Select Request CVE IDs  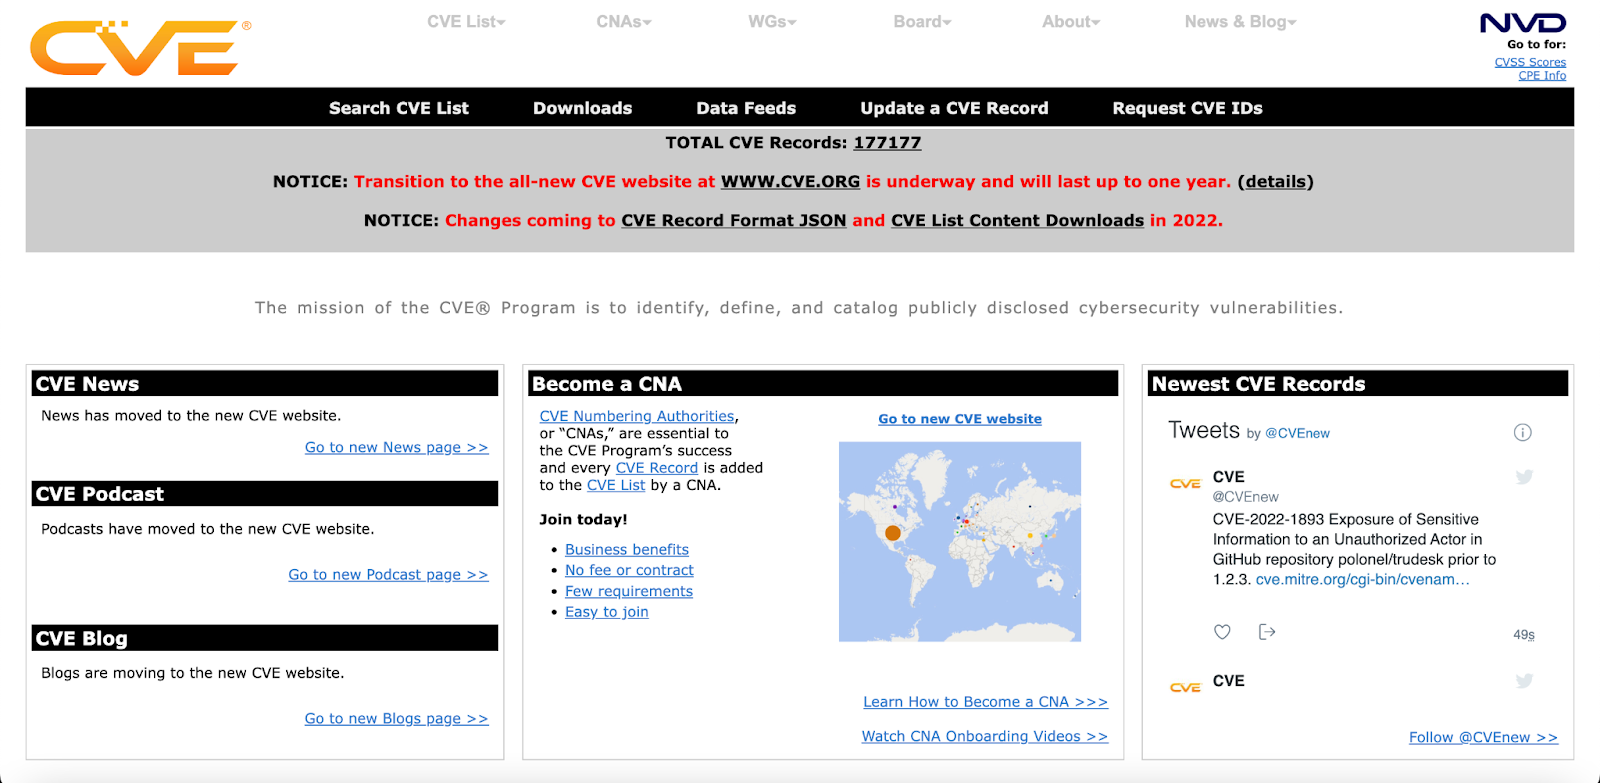1187,108
